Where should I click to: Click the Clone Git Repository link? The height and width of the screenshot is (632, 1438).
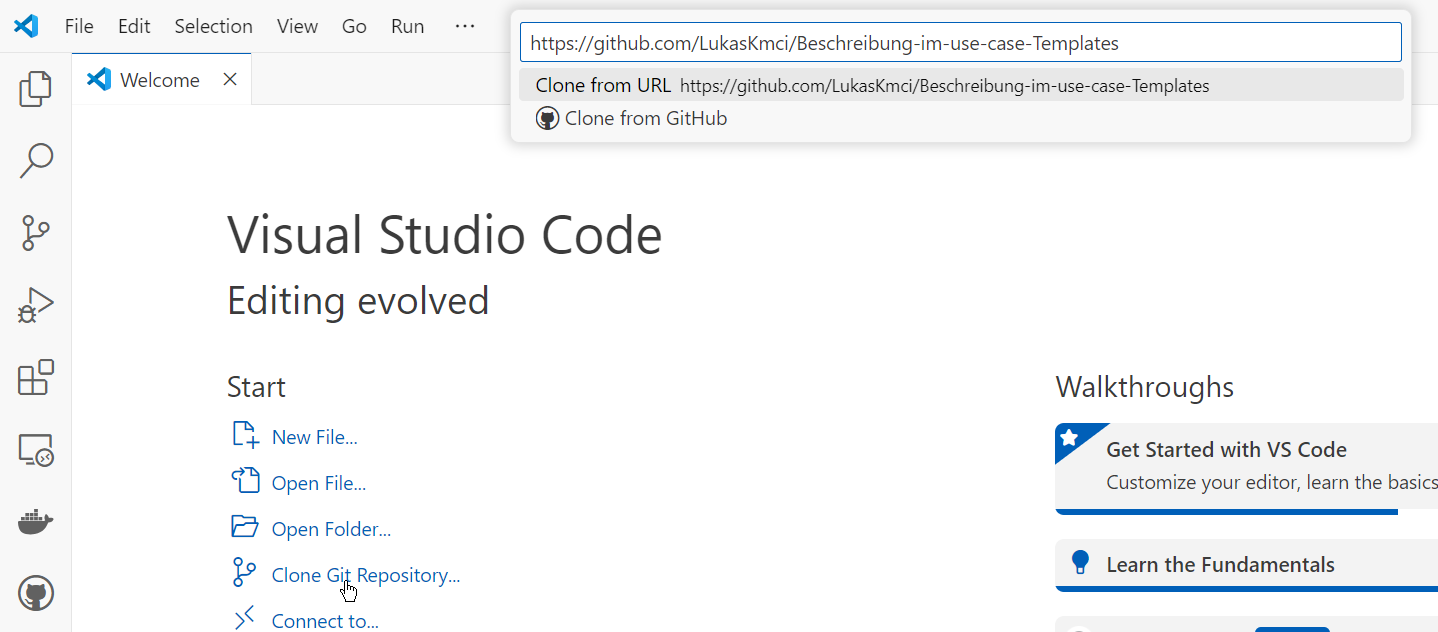(366, 575)
